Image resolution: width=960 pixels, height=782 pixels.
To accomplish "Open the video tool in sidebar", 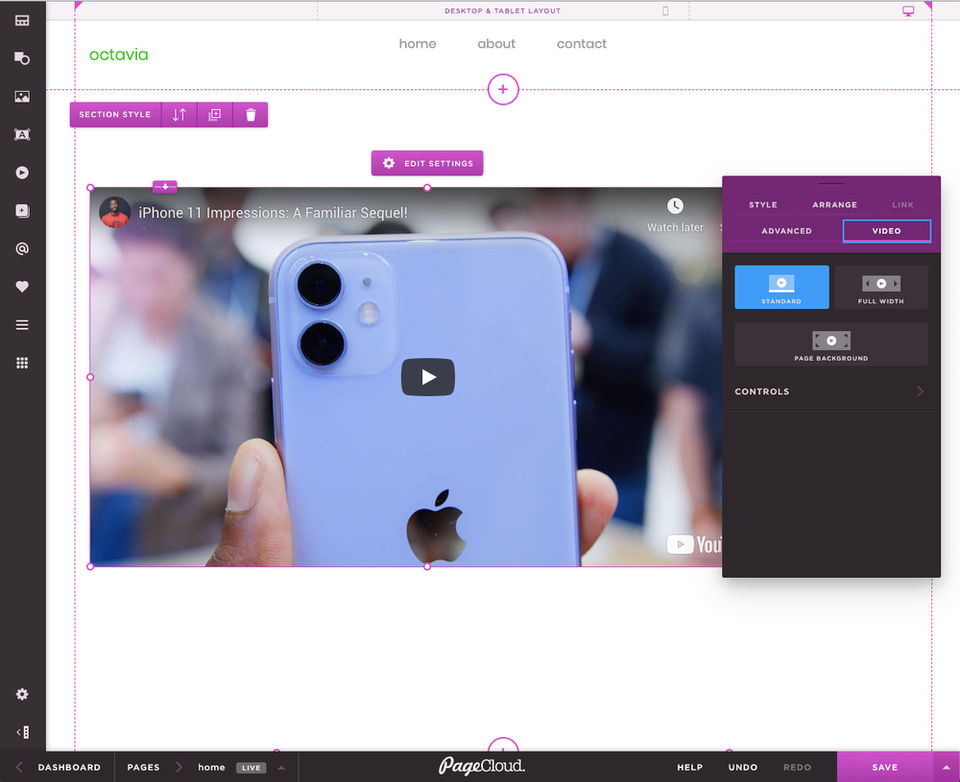I will point(22,173).
